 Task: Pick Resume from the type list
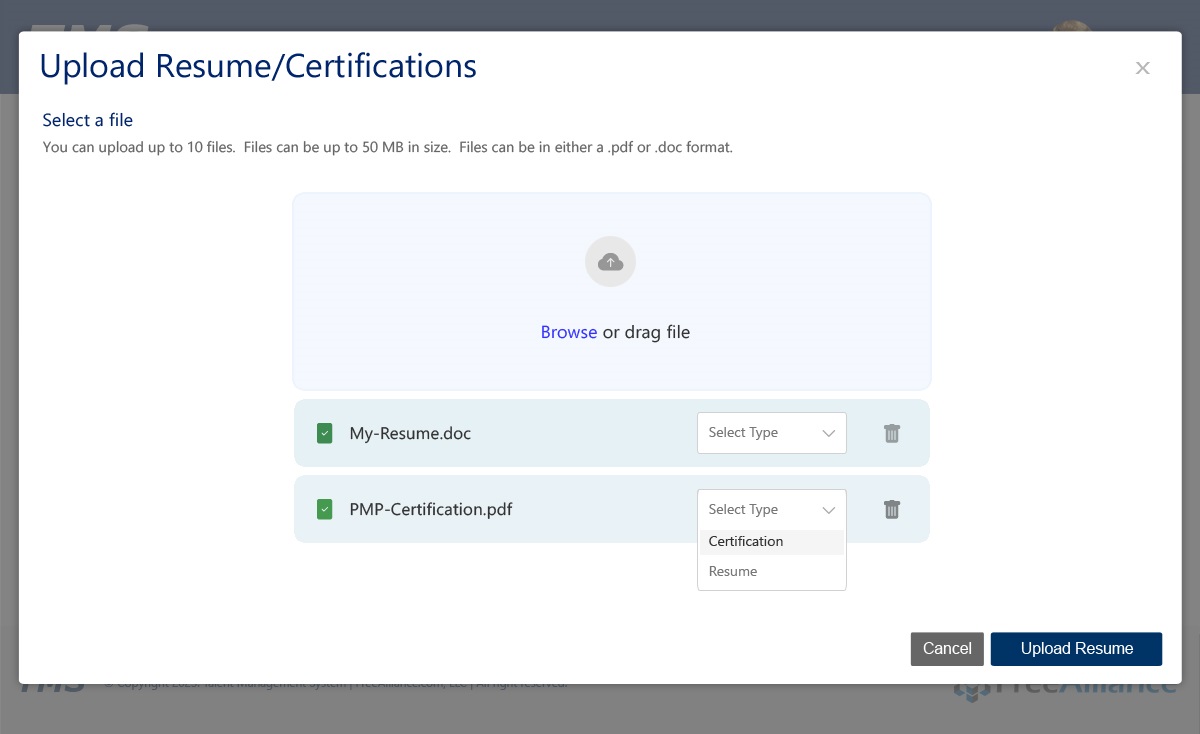pos(733,571)
